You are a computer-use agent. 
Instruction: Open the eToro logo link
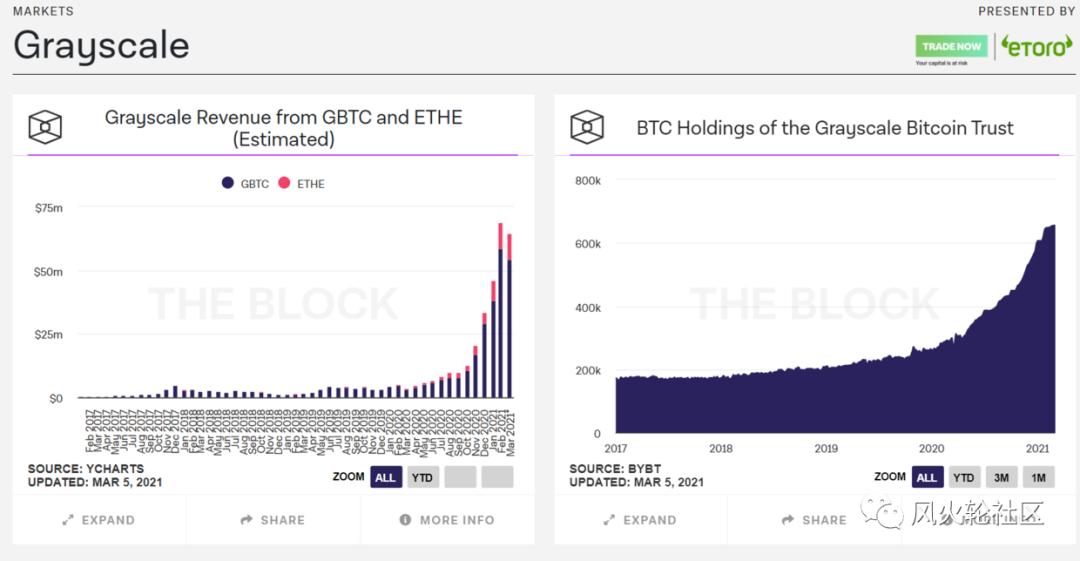click(1037, 47)
